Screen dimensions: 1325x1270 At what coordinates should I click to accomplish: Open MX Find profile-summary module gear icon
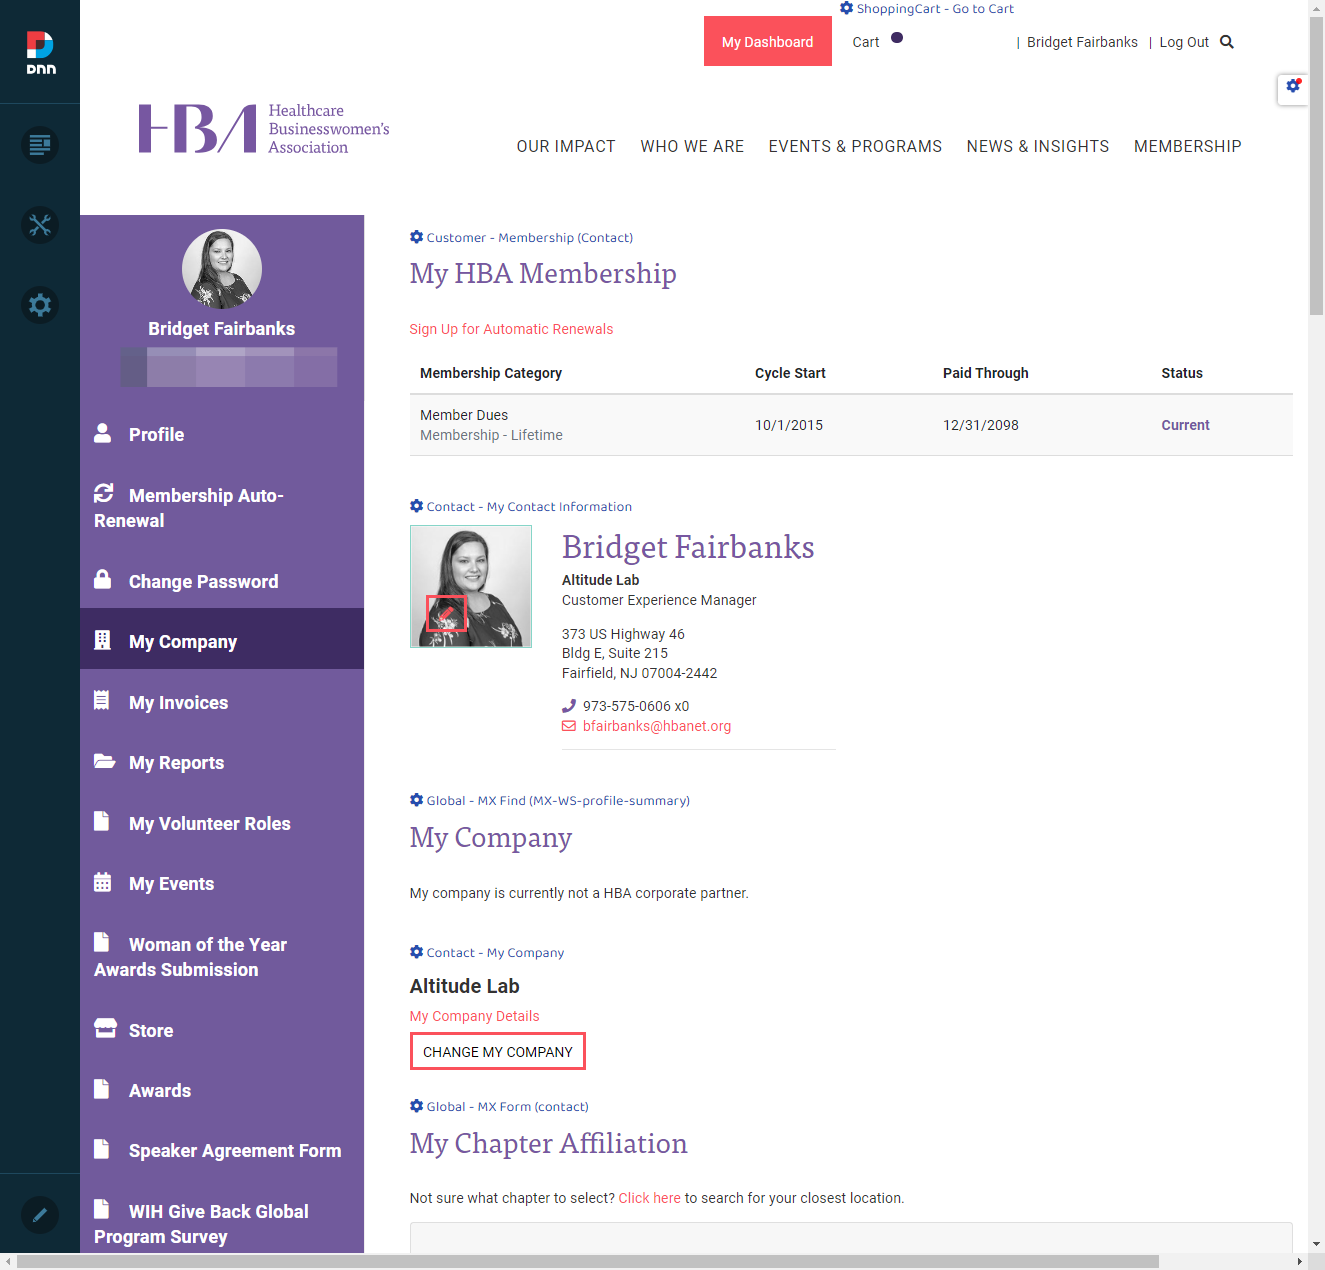(x=416, y=800)
